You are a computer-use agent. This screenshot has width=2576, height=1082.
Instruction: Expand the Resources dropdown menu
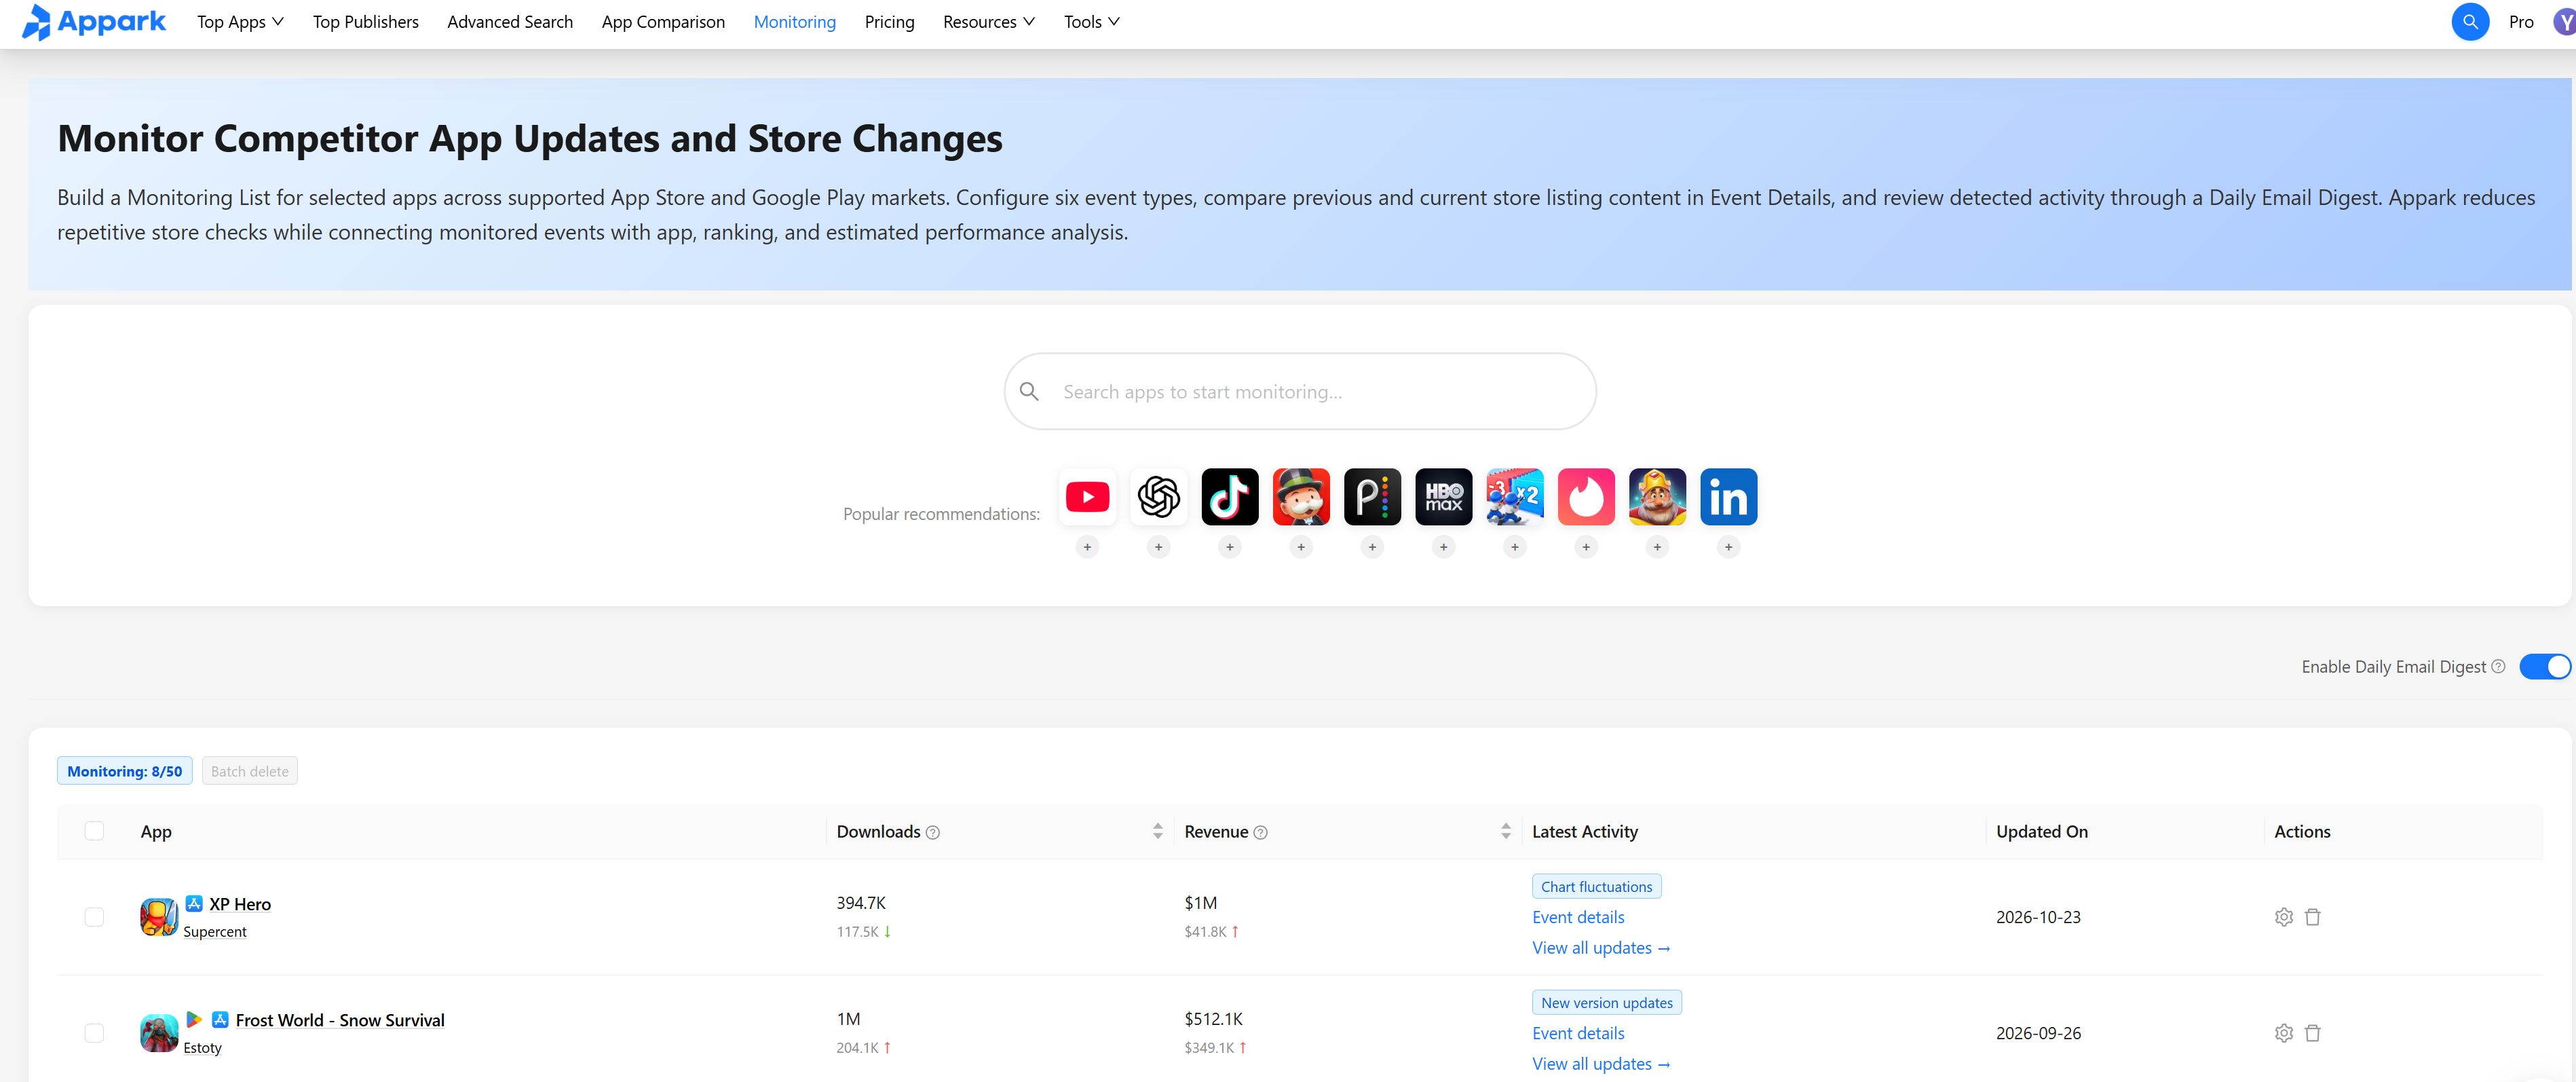click(988, 22)
